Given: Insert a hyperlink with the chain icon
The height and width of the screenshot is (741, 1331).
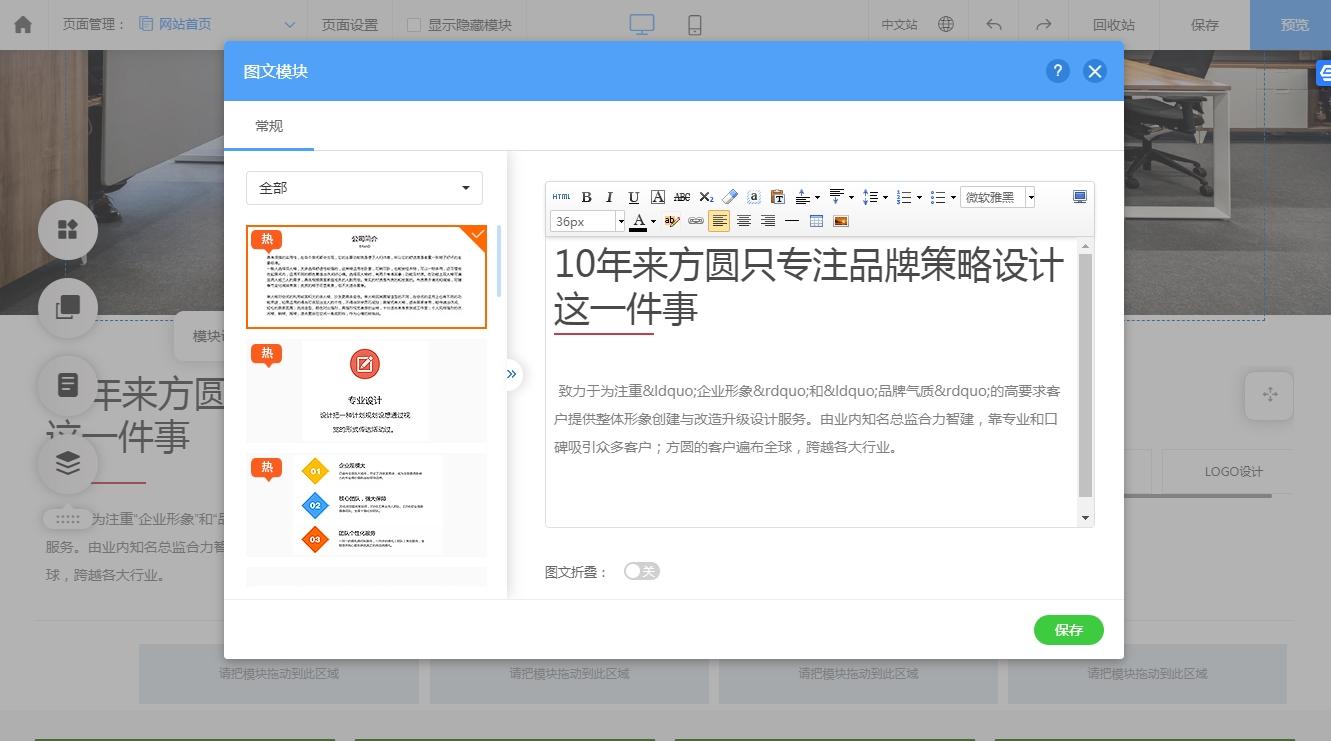Looking at the screenshot, I should point(694,221).
